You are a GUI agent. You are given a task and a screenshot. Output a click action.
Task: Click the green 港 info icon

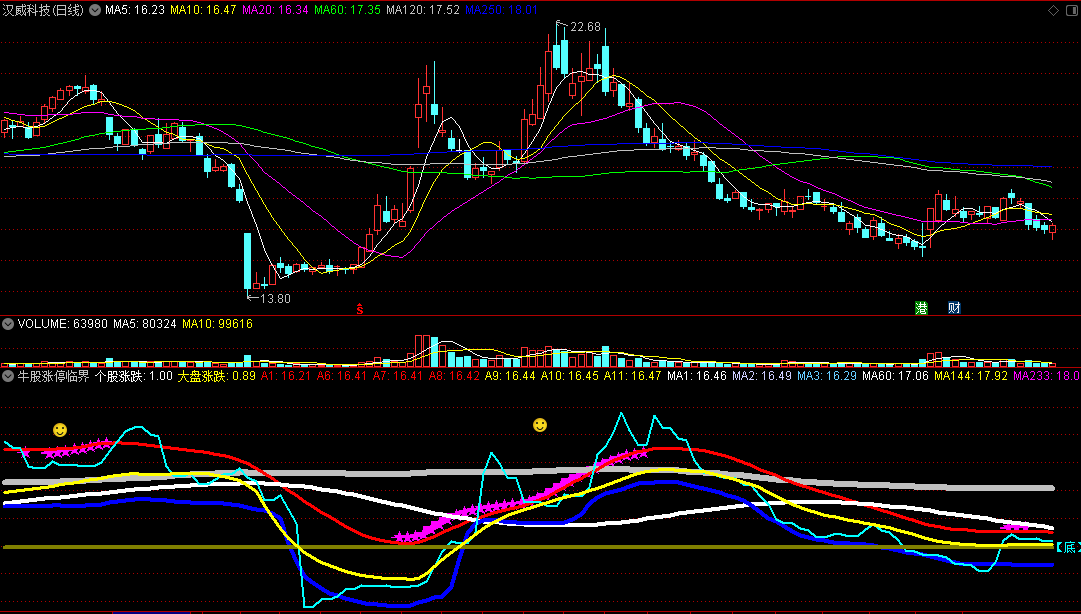pos(922,308)
